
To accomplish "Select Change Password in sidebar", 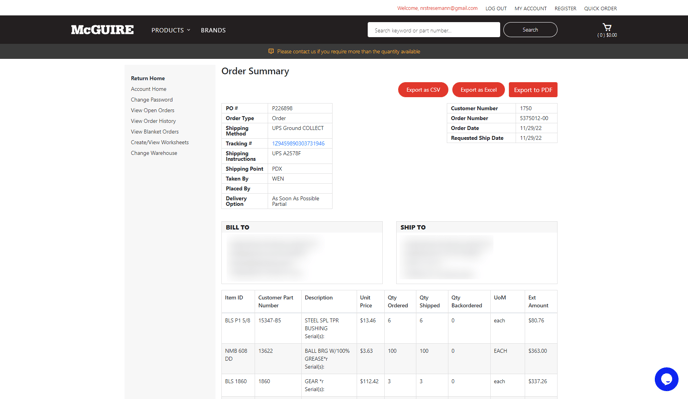I will 152,100.
